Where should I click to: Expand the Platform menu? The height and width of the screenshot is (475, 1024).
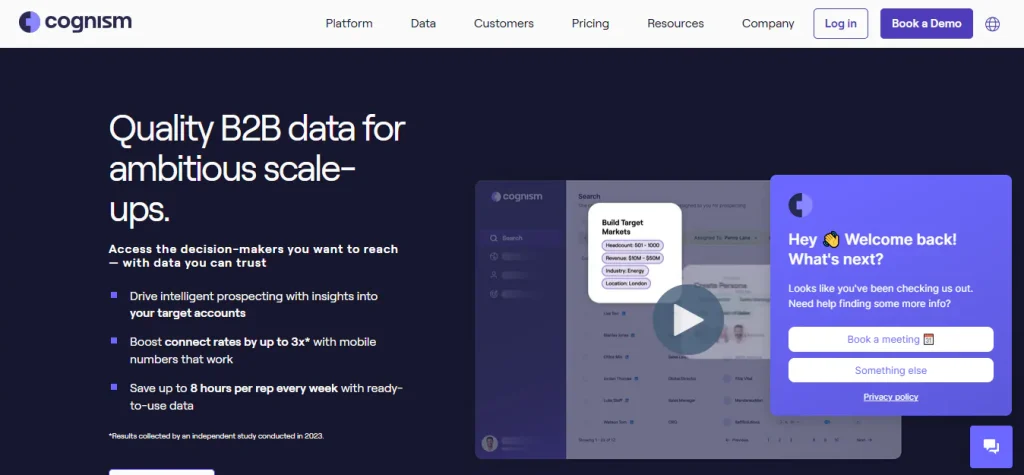(349, 24)
